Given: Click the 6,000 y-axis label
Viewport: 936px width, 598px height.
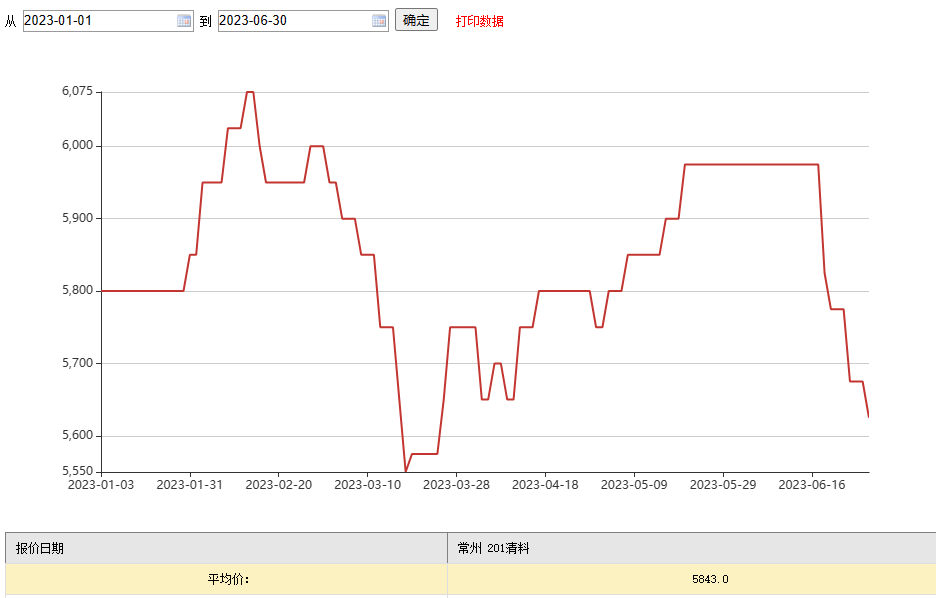Looking at the screenshot, I should tap(78, 146).
